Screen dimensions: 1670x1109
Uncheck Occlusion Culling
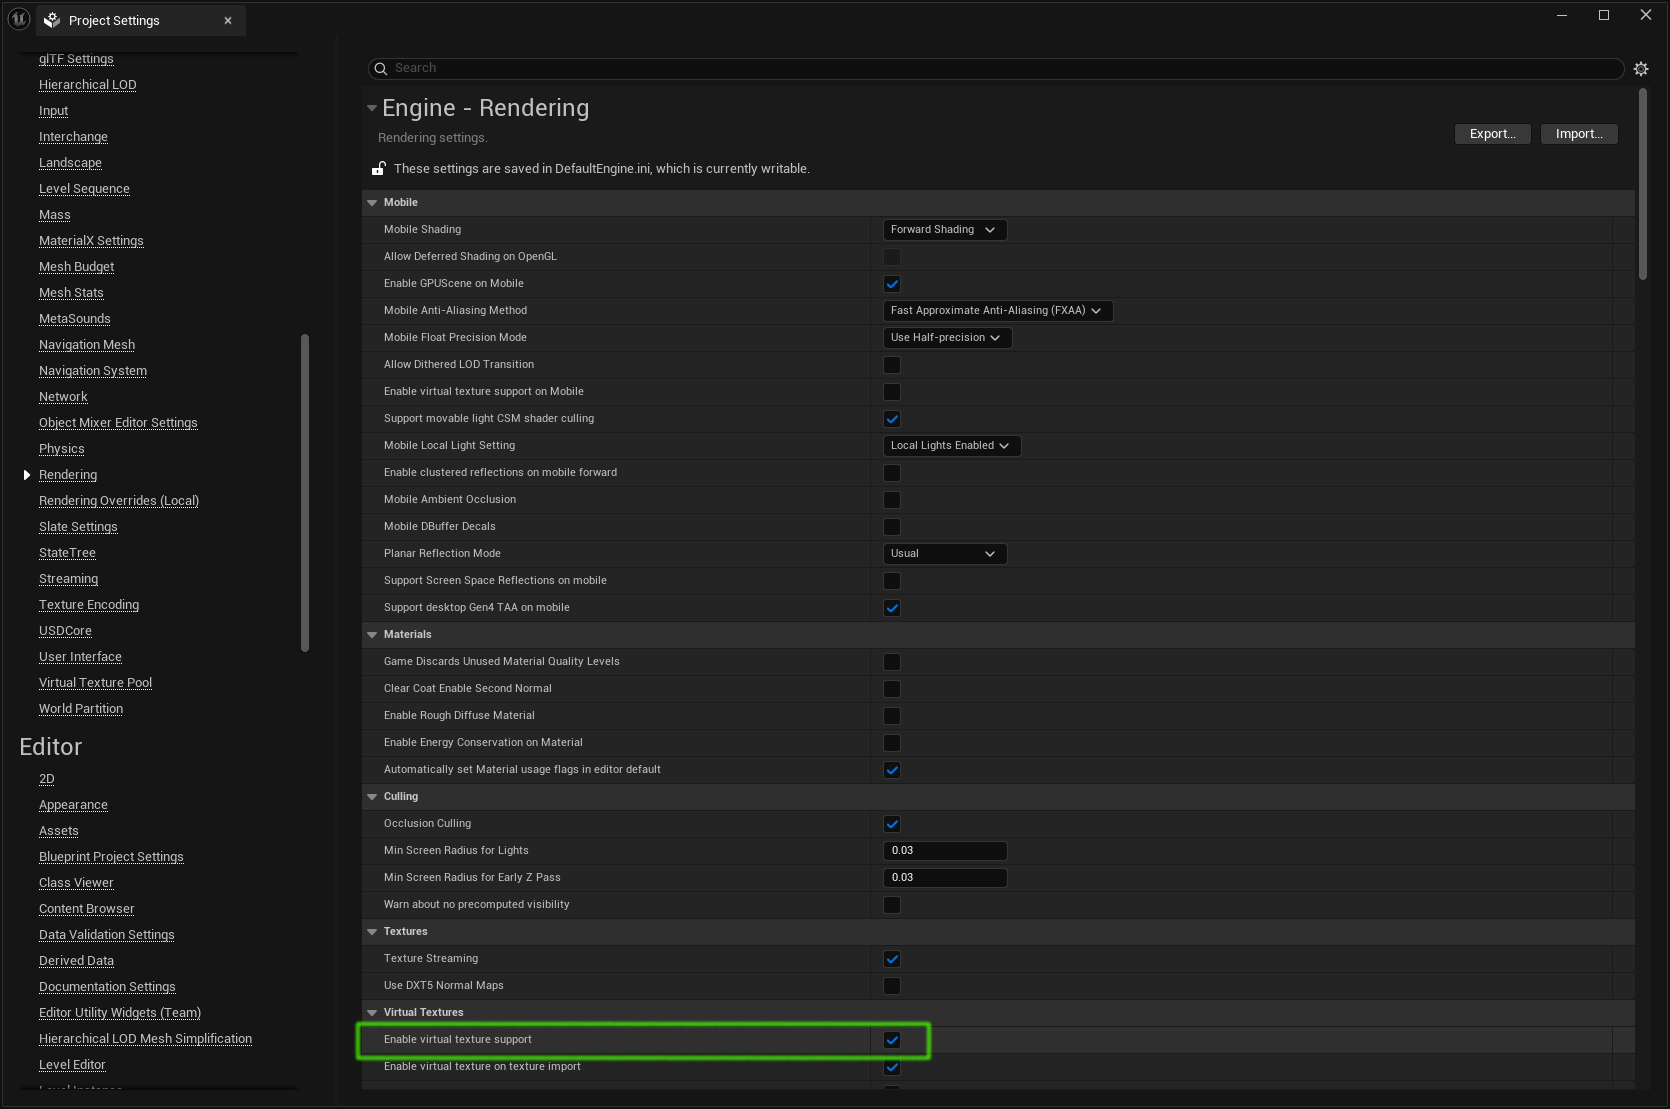pyautogui.click(x=892, y=824)
